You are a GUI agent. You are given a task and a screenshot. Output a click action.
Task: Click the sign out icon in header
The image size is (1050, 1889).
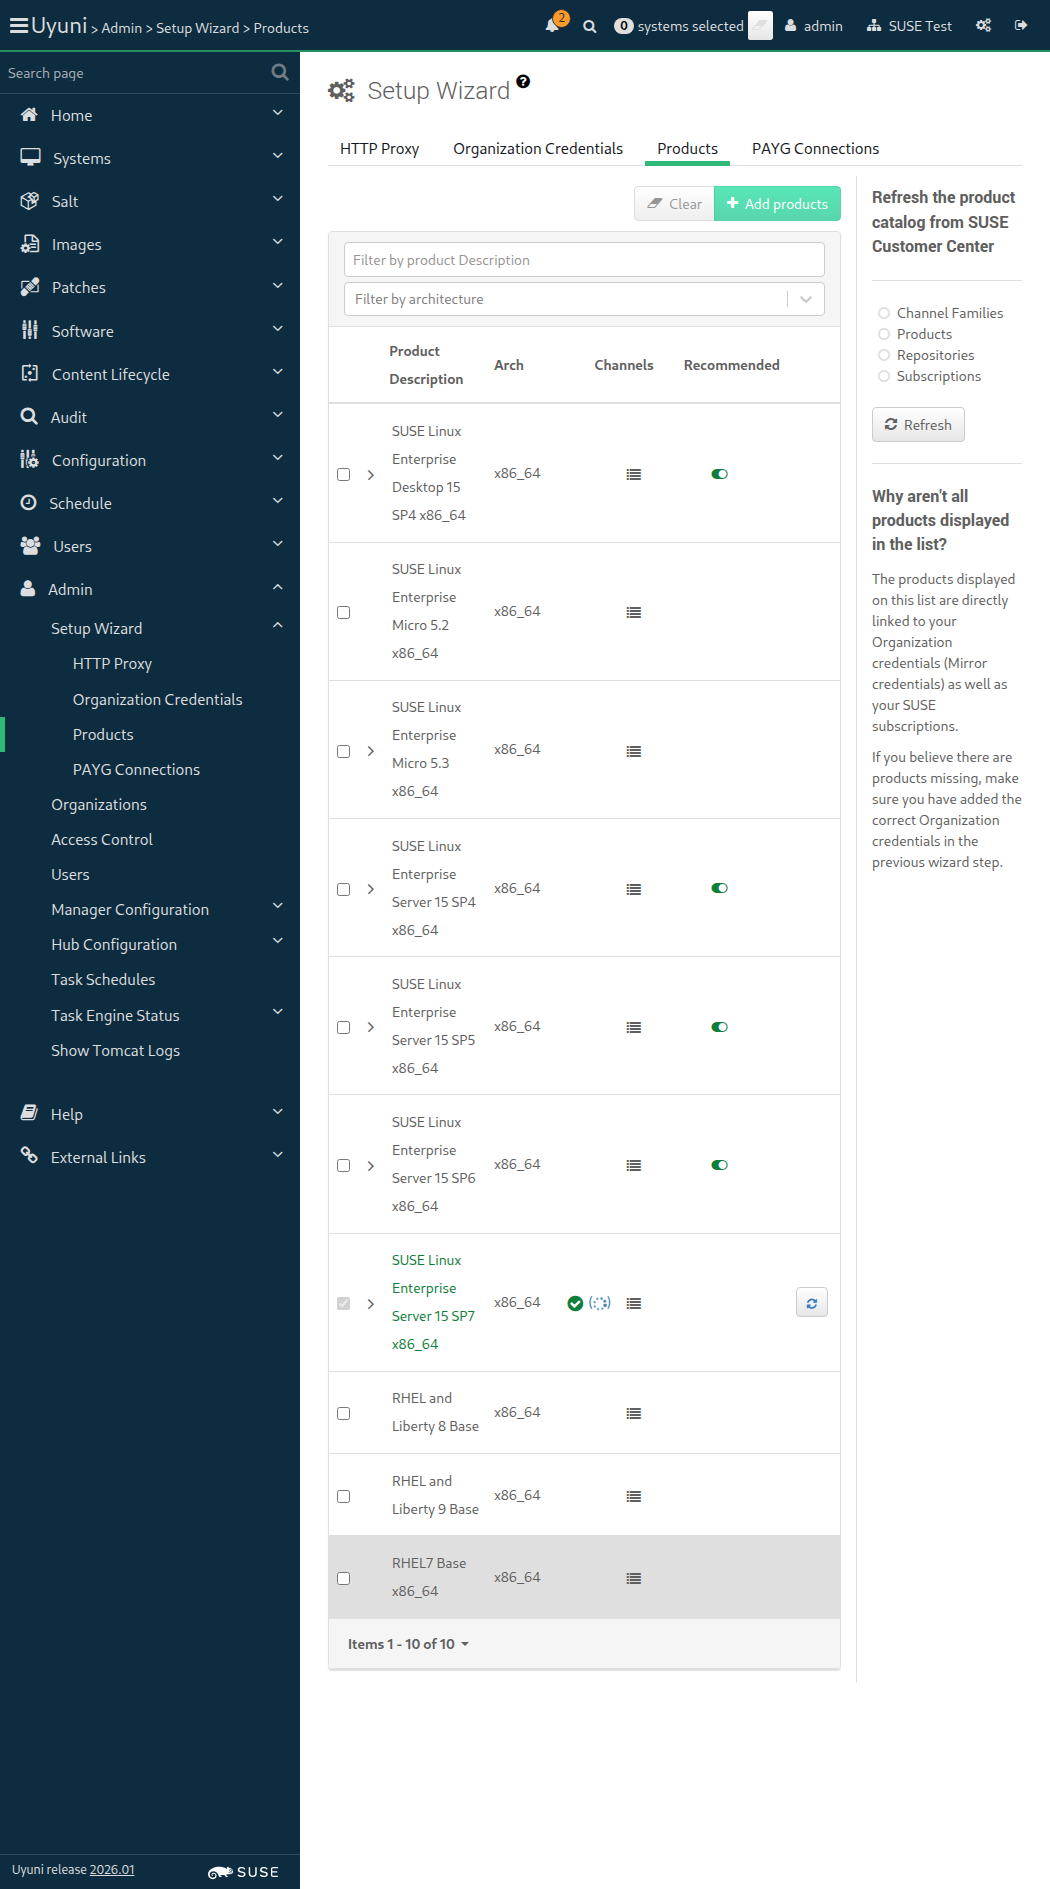1021,26
